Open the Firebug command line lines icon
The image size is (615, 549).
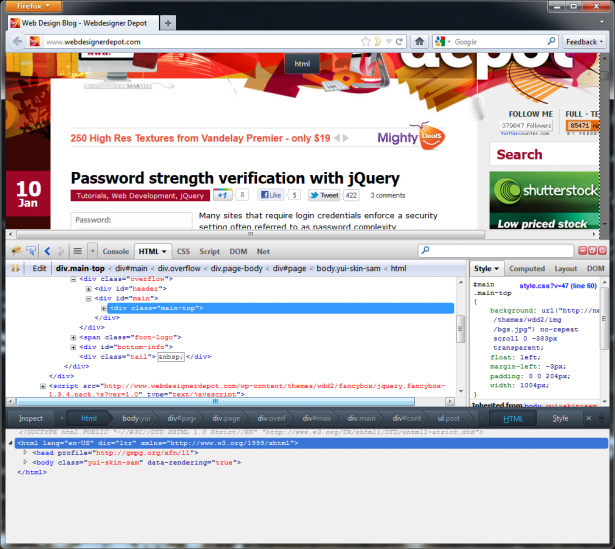pos(78,251)
